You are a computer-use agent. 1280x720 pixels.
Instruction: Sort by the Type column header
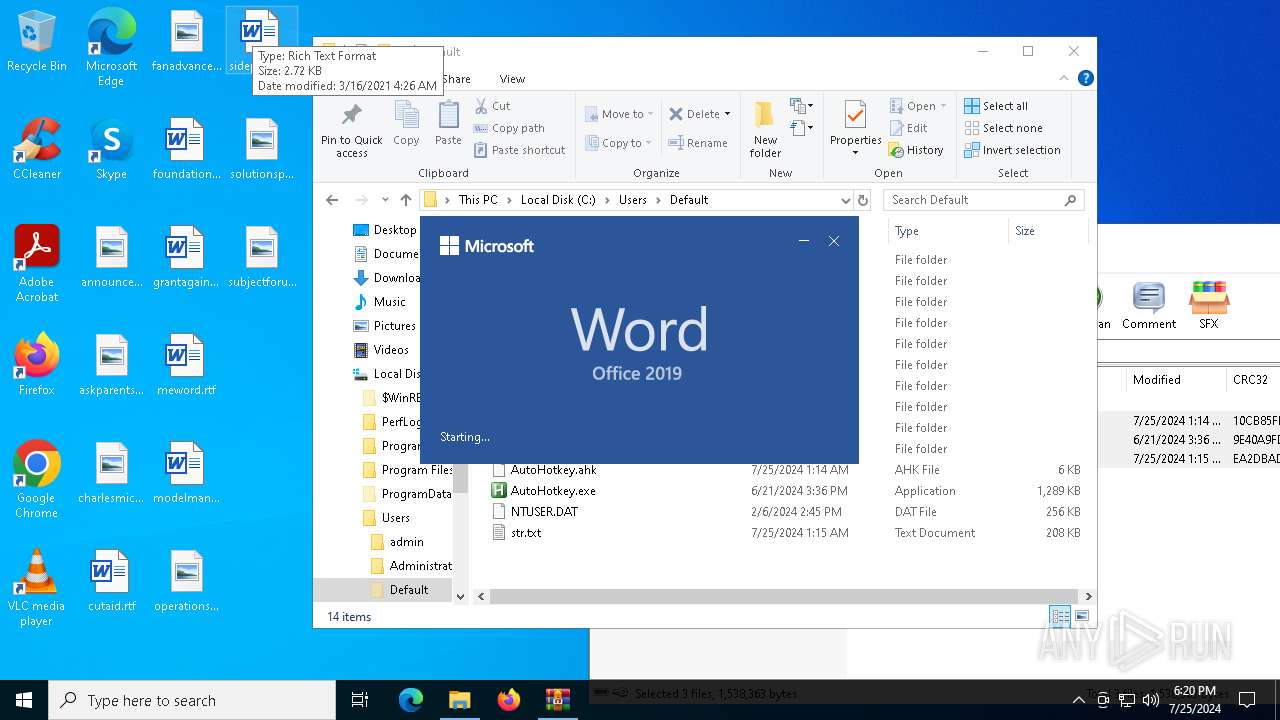pyautogui.click(x=948, y=231)
